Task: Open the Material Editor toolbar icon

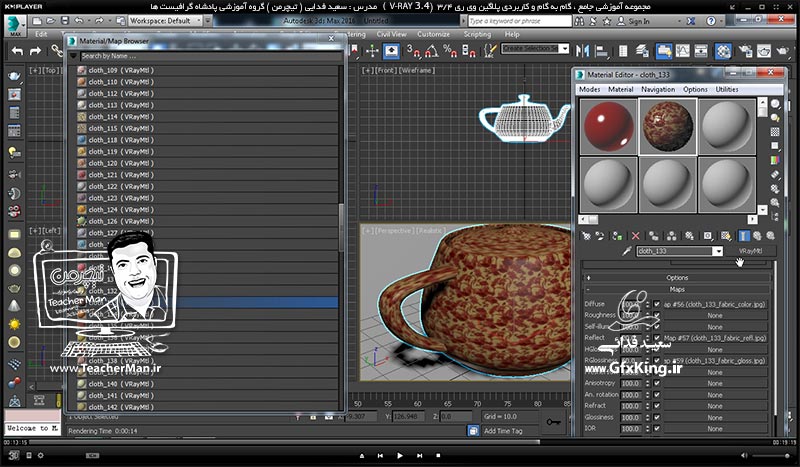Action: 723,51
